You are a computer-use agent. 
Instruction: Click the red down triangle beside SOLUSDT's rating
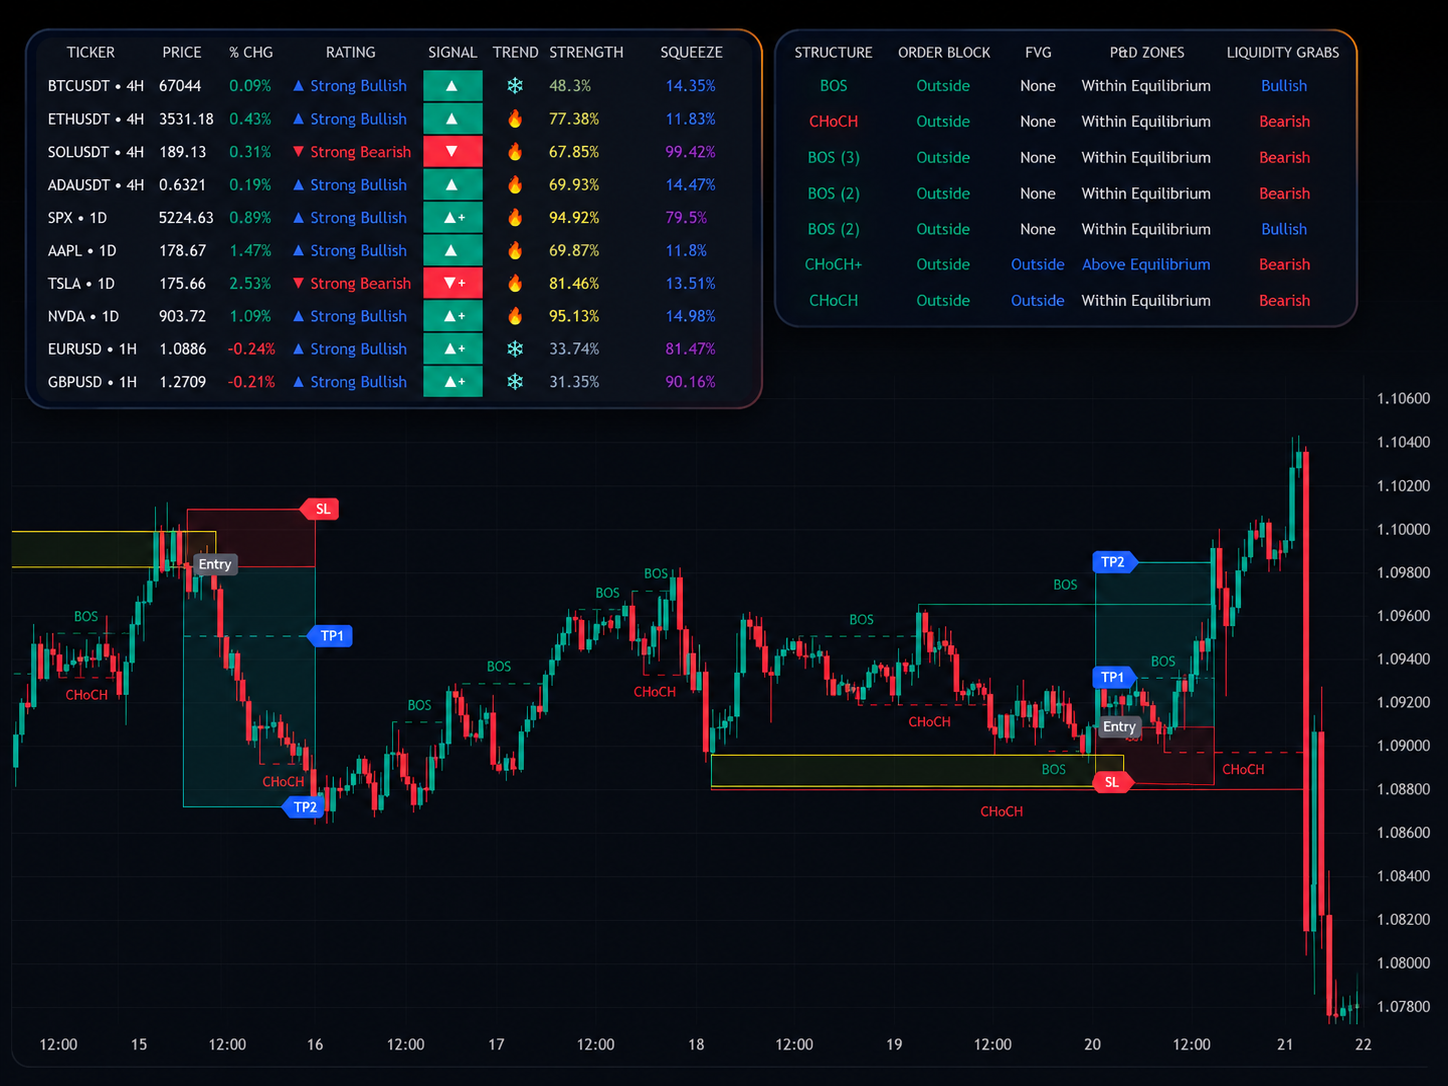298,152
